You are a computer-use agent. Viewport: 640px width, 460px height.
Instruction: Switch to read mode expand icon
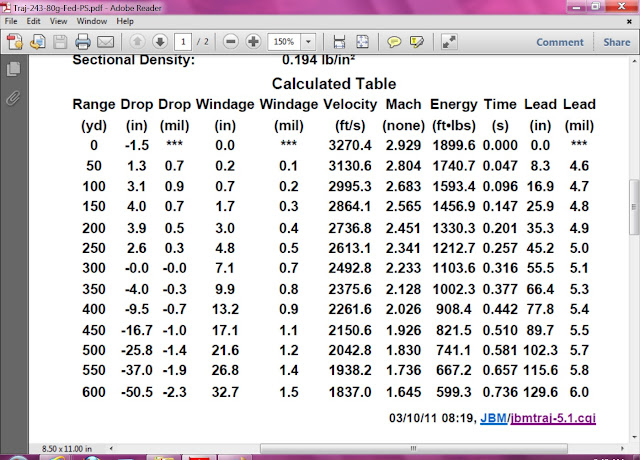[x=449, y=42]
